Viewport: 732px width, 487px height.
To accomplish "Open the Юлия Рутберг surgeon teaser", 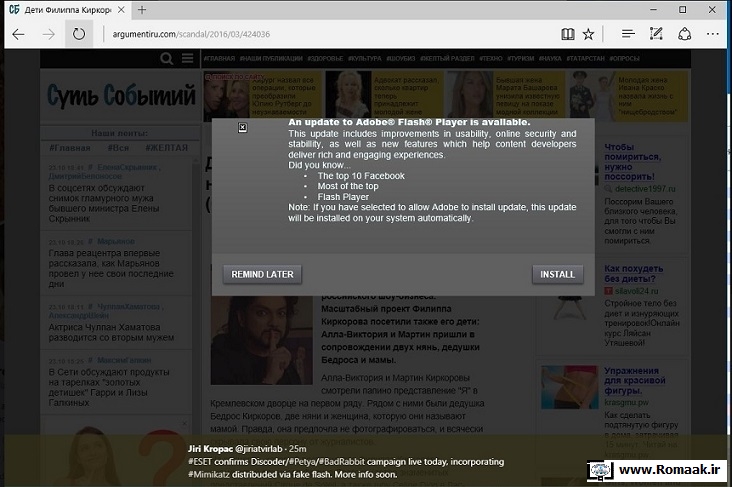I will coord(263,96).
